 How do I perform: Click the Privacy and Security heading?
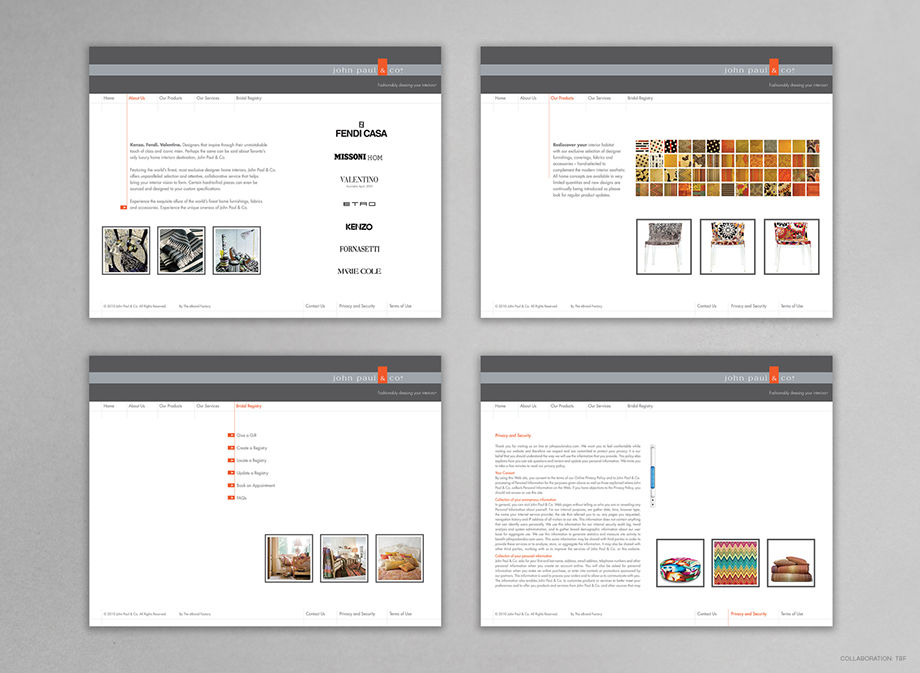(x=513, y=435)
